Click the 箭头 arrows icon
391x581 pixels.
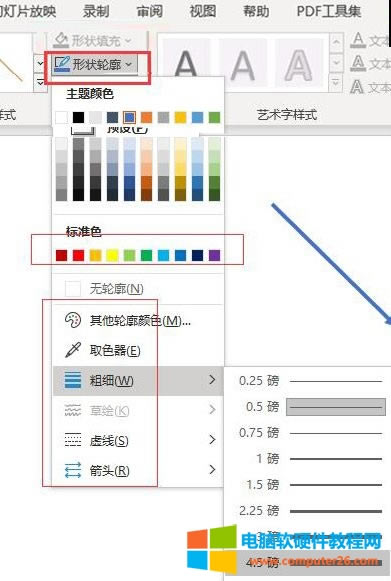[73, 470]
